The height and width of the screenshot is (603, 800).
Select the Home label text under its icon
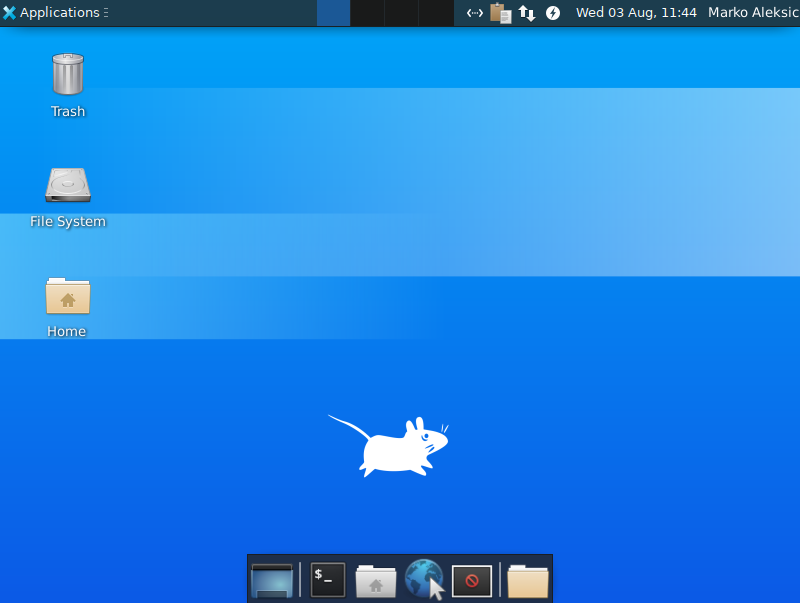pyautogui.click(x=66, y=331)
